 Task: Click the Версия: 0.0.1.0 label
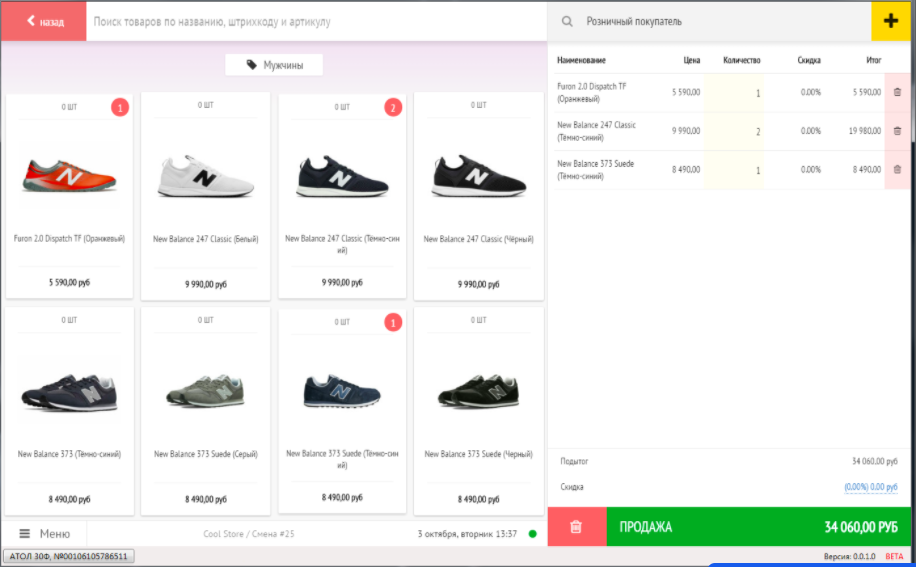click(x=849, y=556)
